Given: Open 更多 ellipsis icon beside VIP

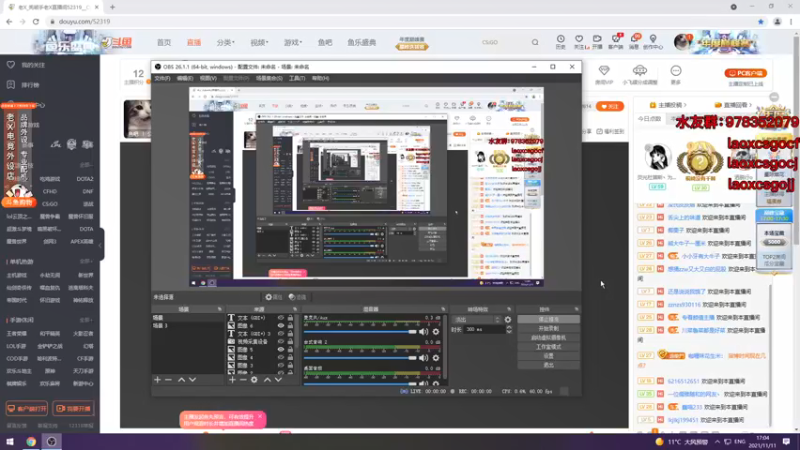Looking at the screenshot, I should [x=676, y=70].
